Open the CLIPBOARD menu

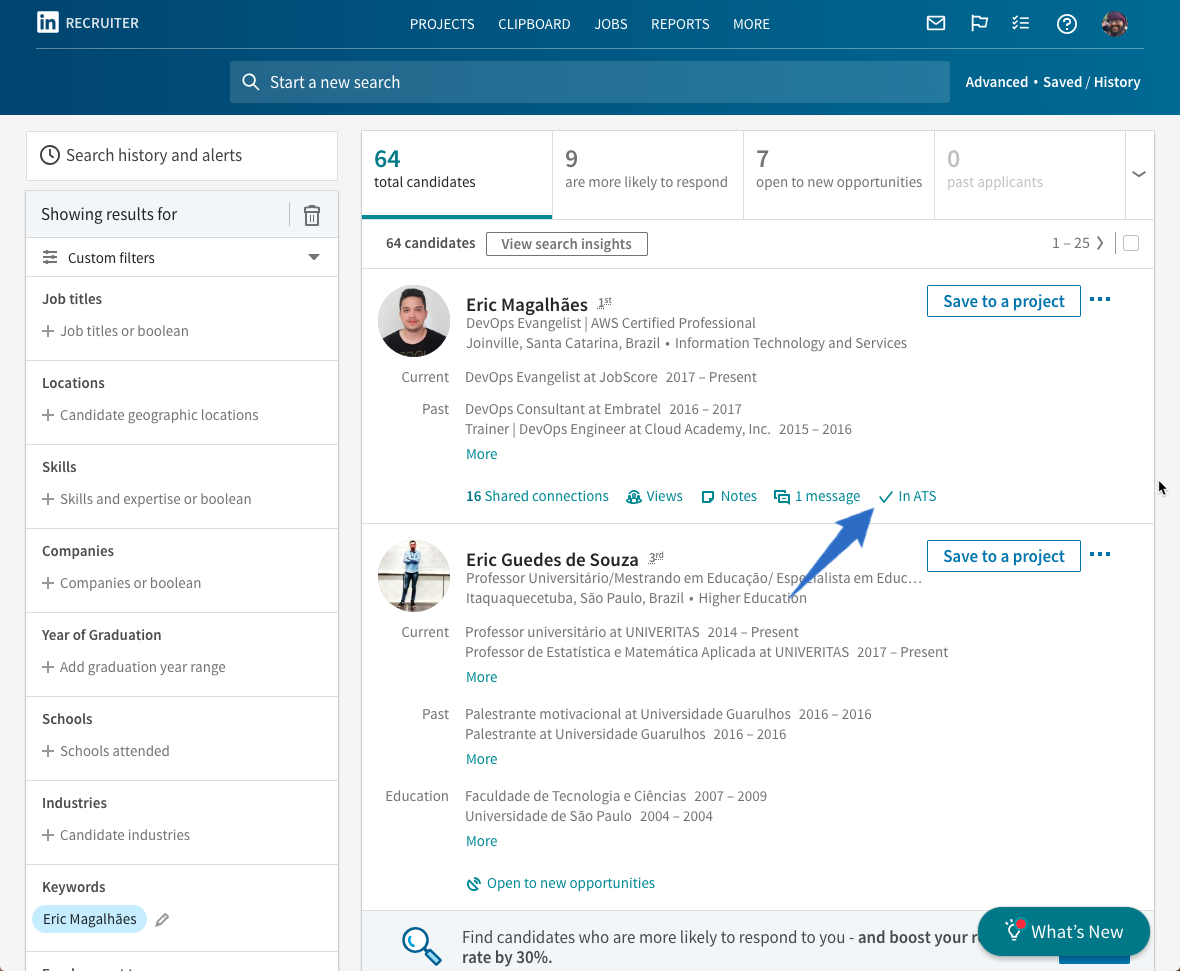534,24
